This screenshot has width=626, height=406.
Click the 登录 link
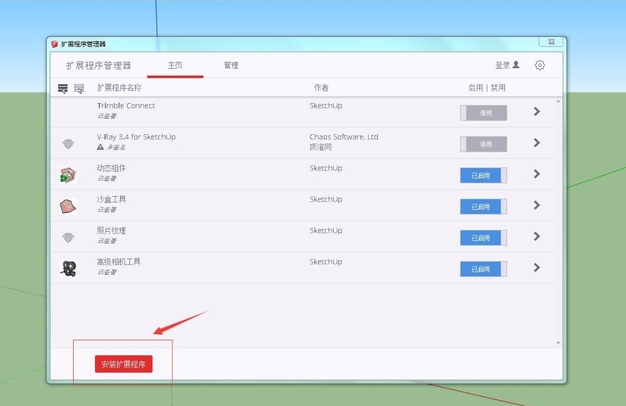pos(502,65)
